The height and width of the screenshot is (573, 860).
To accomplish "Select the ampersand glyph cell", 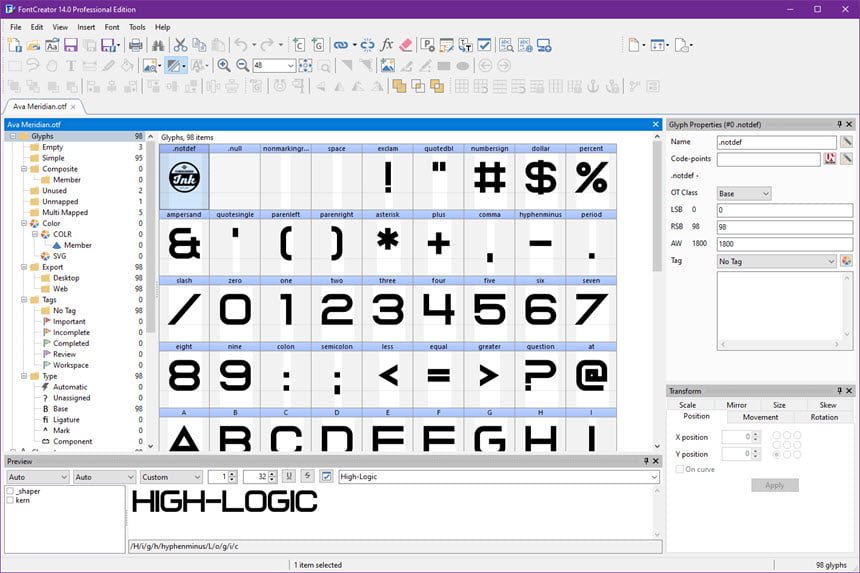I will click(x=184, y=243).
